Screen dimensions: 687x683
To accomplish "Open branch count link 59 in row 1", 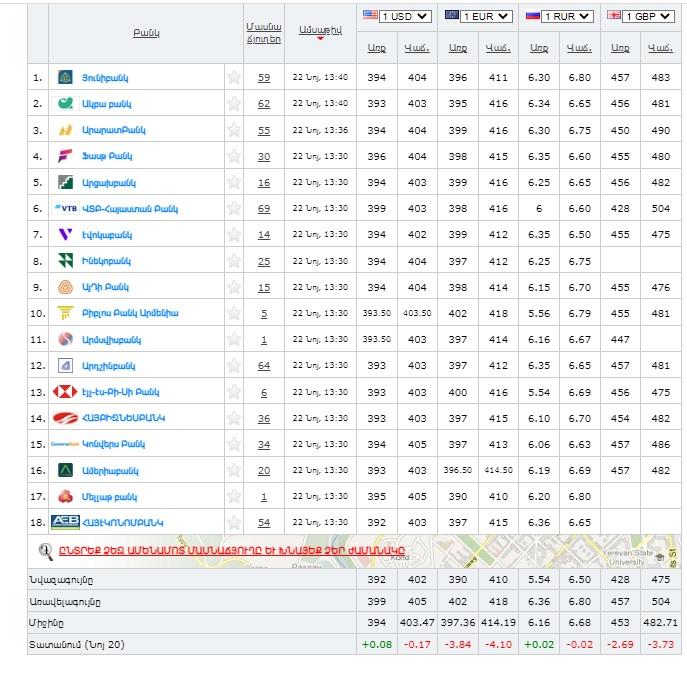I will click(x=264, y=77).
